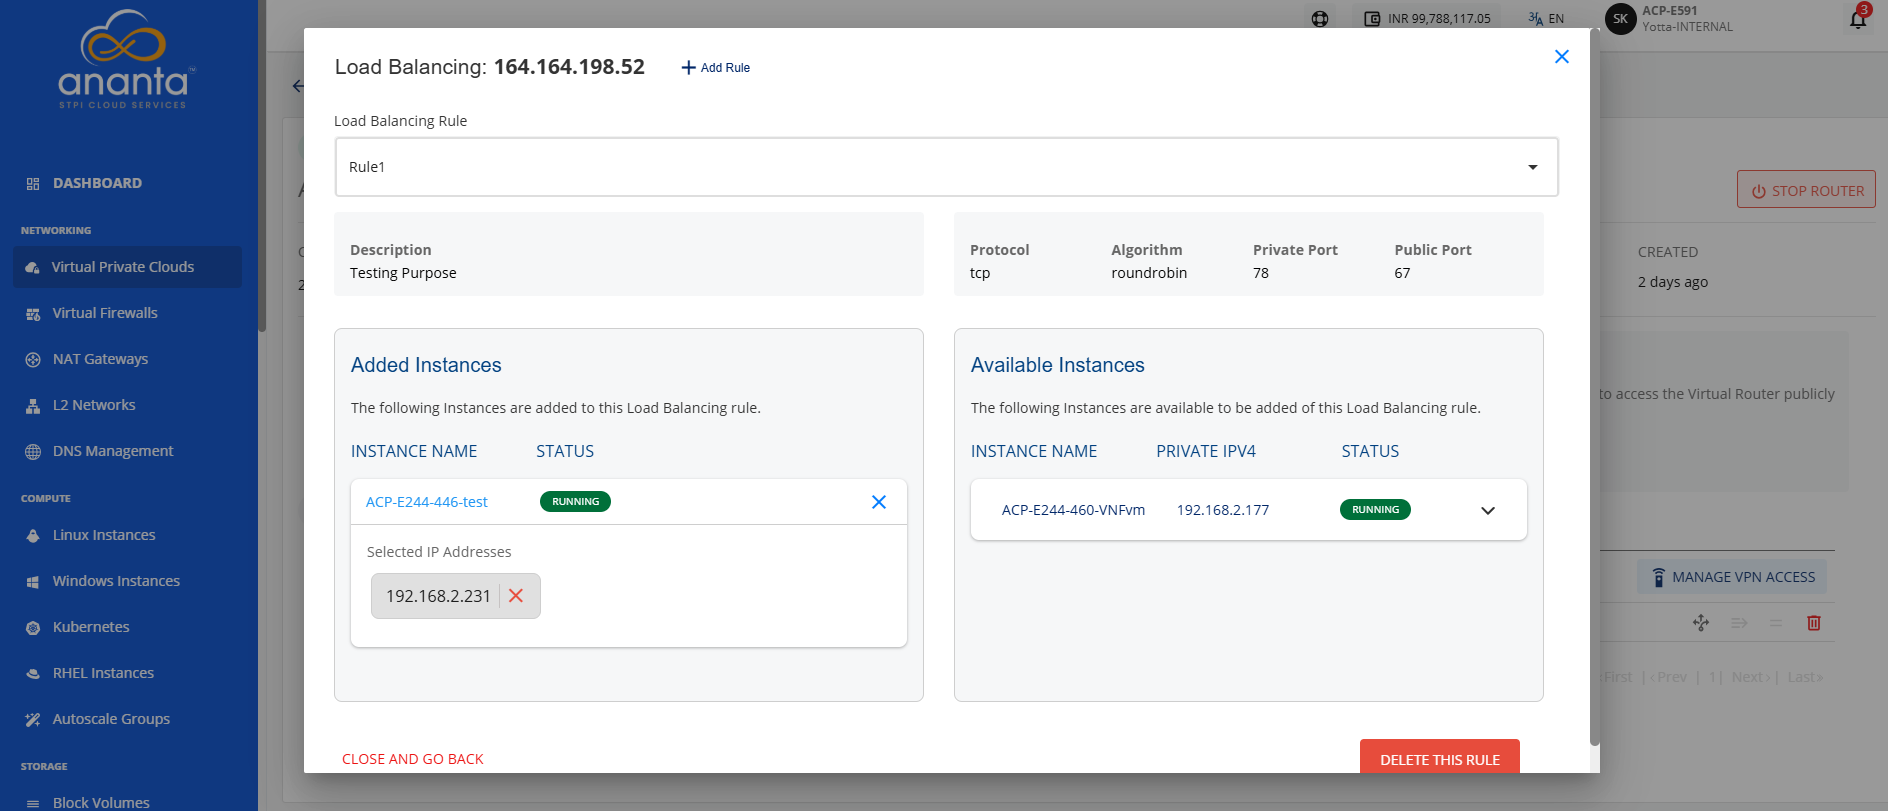Open the ACP-E244-446-test instance link
This screenshot has width=1888, height=811.
click(427, 502)
